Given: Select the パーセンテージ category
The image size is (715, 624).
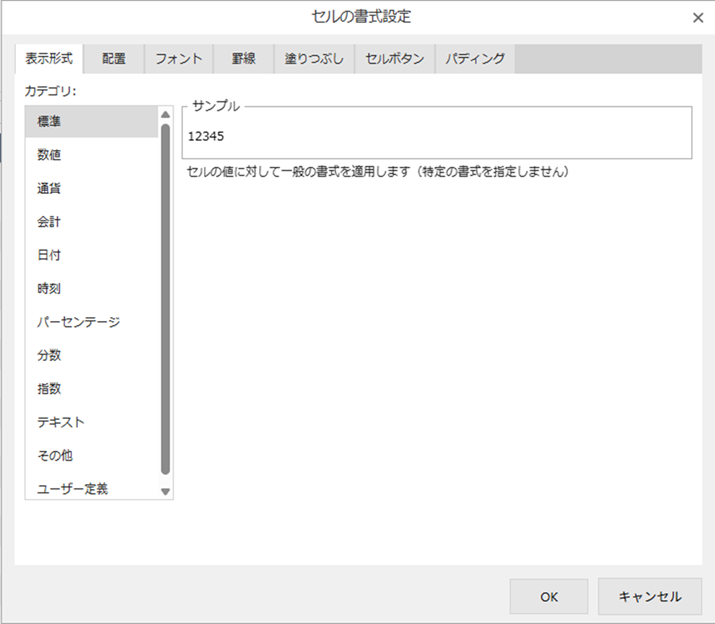Looking at the screenshot, I should (78, 322).
